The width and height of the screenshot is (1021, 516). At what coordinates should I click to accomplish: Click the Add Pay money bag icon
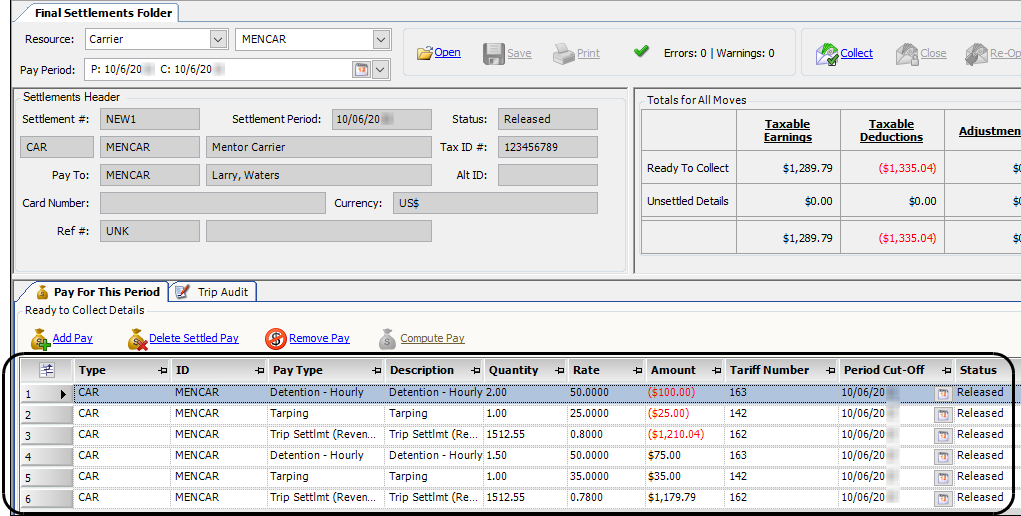pos(40,339)
